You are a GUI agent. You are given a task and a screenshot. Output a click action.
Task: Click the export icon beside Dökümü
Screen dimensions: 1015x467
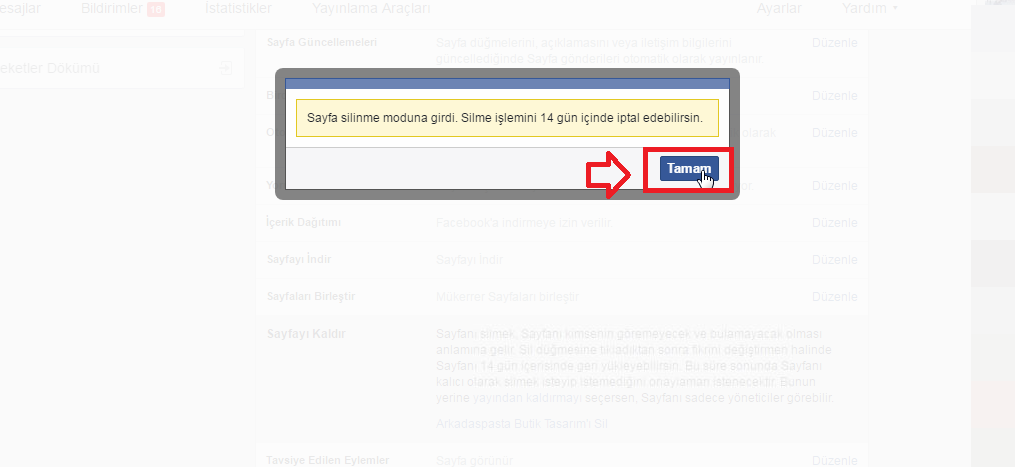point(225,68)
